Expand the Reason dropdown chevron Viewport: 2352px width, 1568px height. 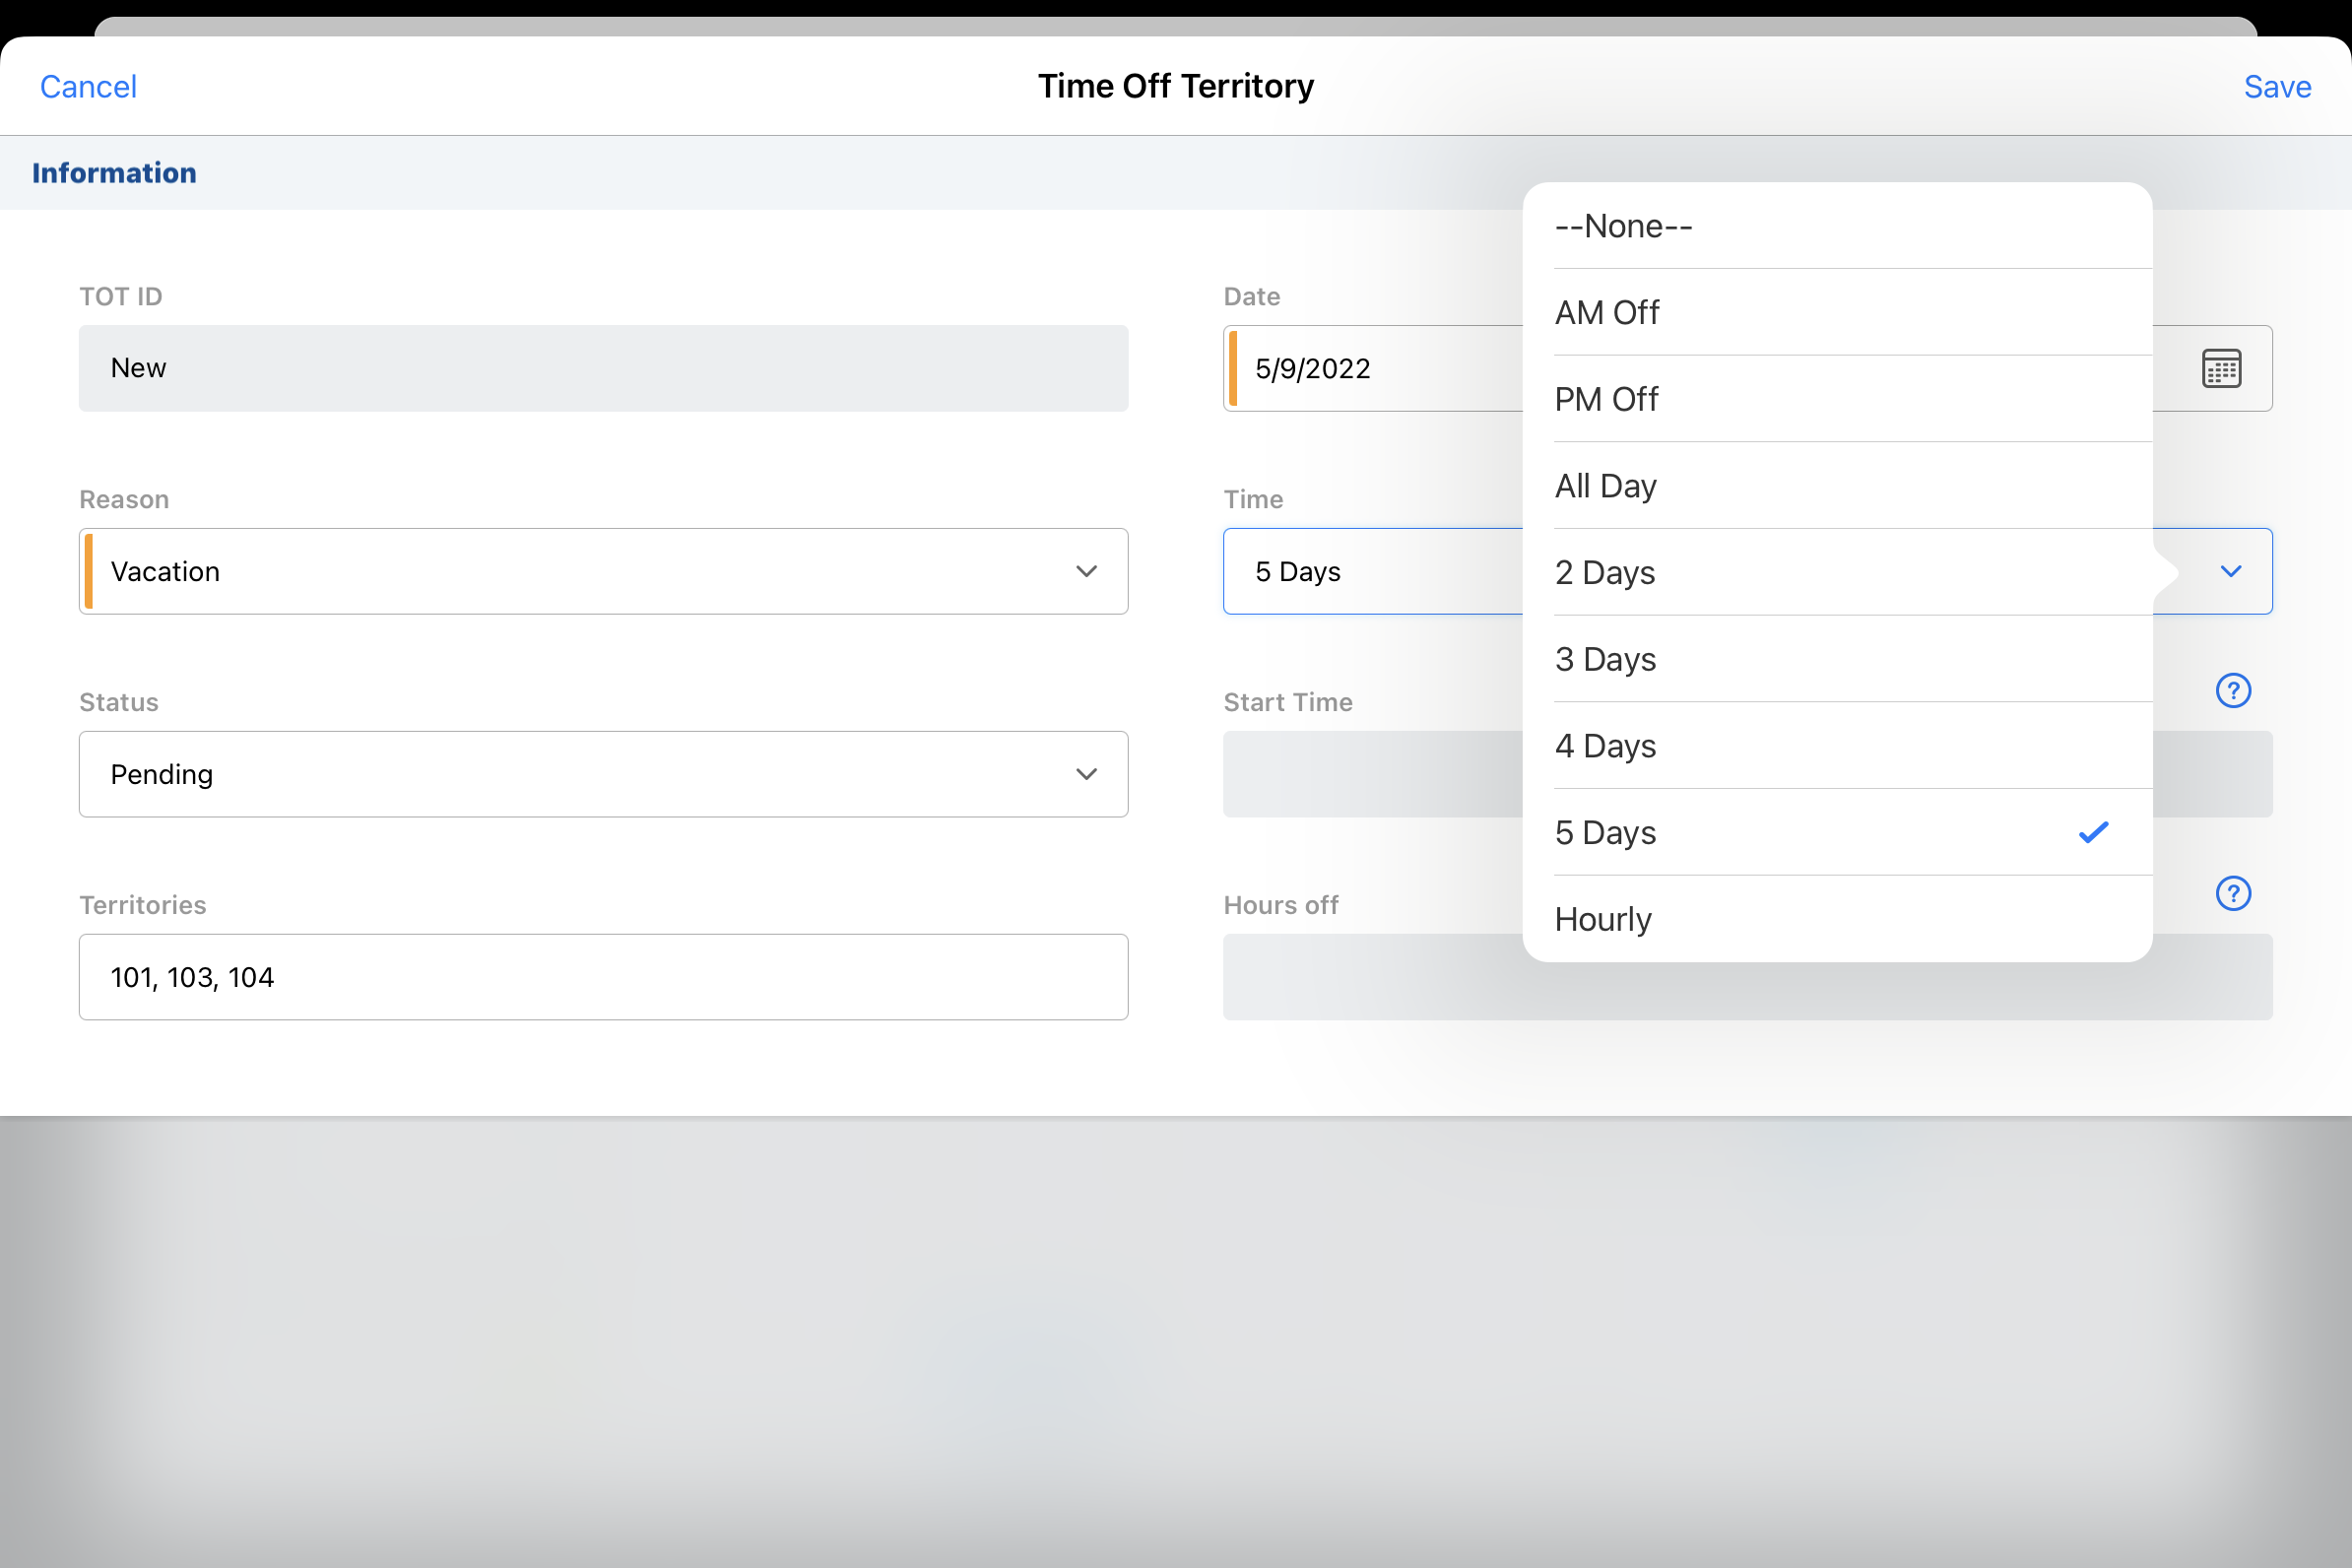[1086, 571]
